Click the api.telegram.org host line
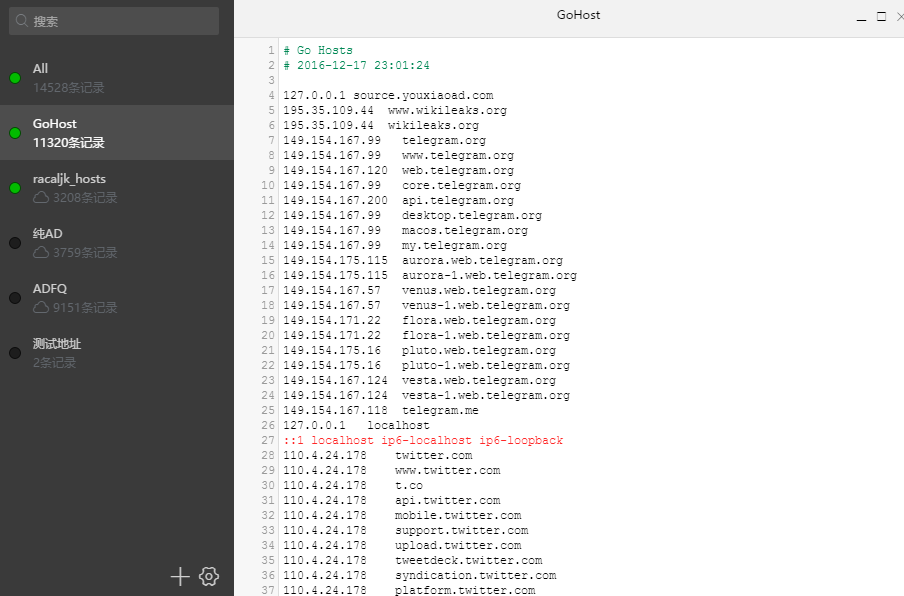 (x=398, y=200)
